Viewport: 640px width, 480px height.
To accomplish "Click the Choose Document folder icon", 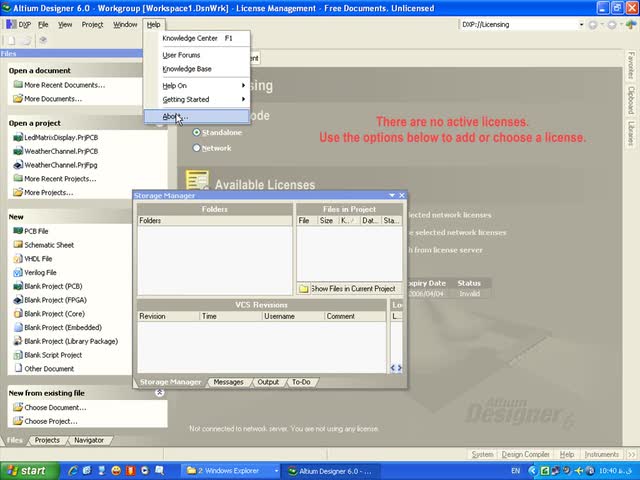I will coord(18,407).
